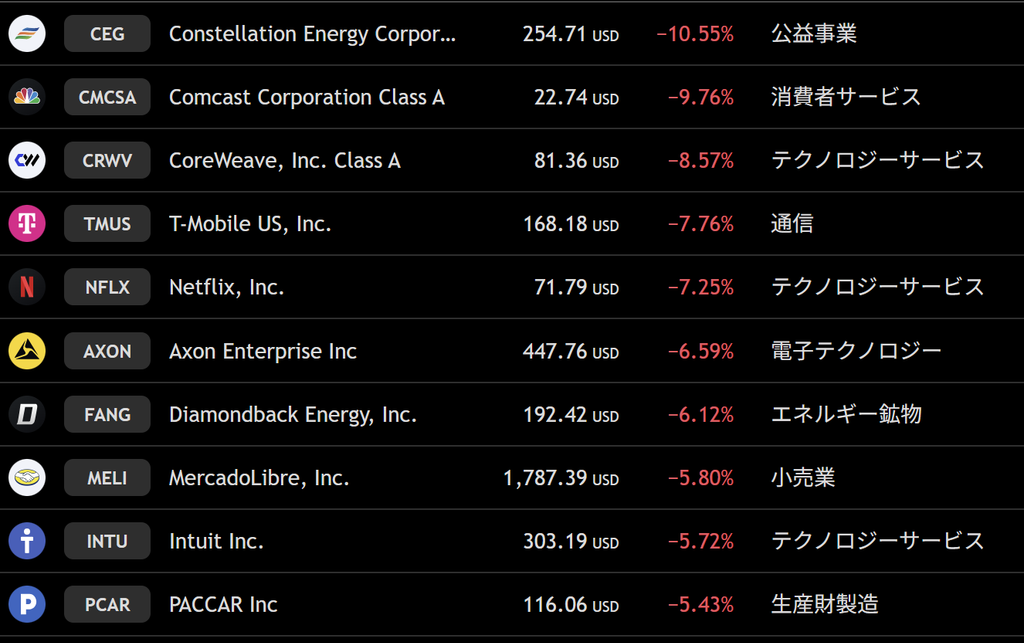This screenshot has height=643, width=1024.
Task: Click the pink T-Mobile logo icon
Action: 27,223
